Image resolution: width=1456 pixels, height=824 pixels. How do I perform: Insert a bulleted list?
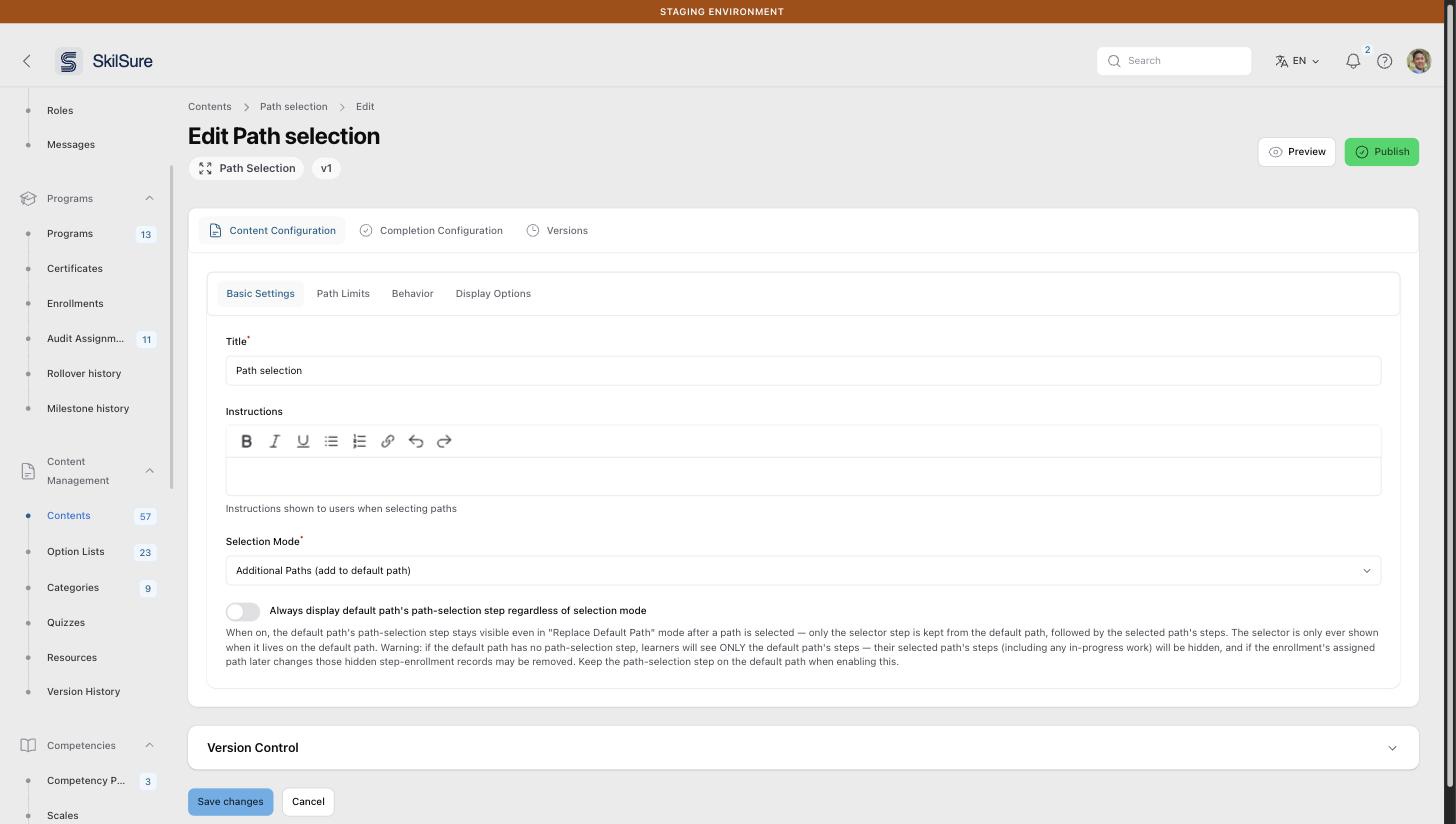pos(331,441)
